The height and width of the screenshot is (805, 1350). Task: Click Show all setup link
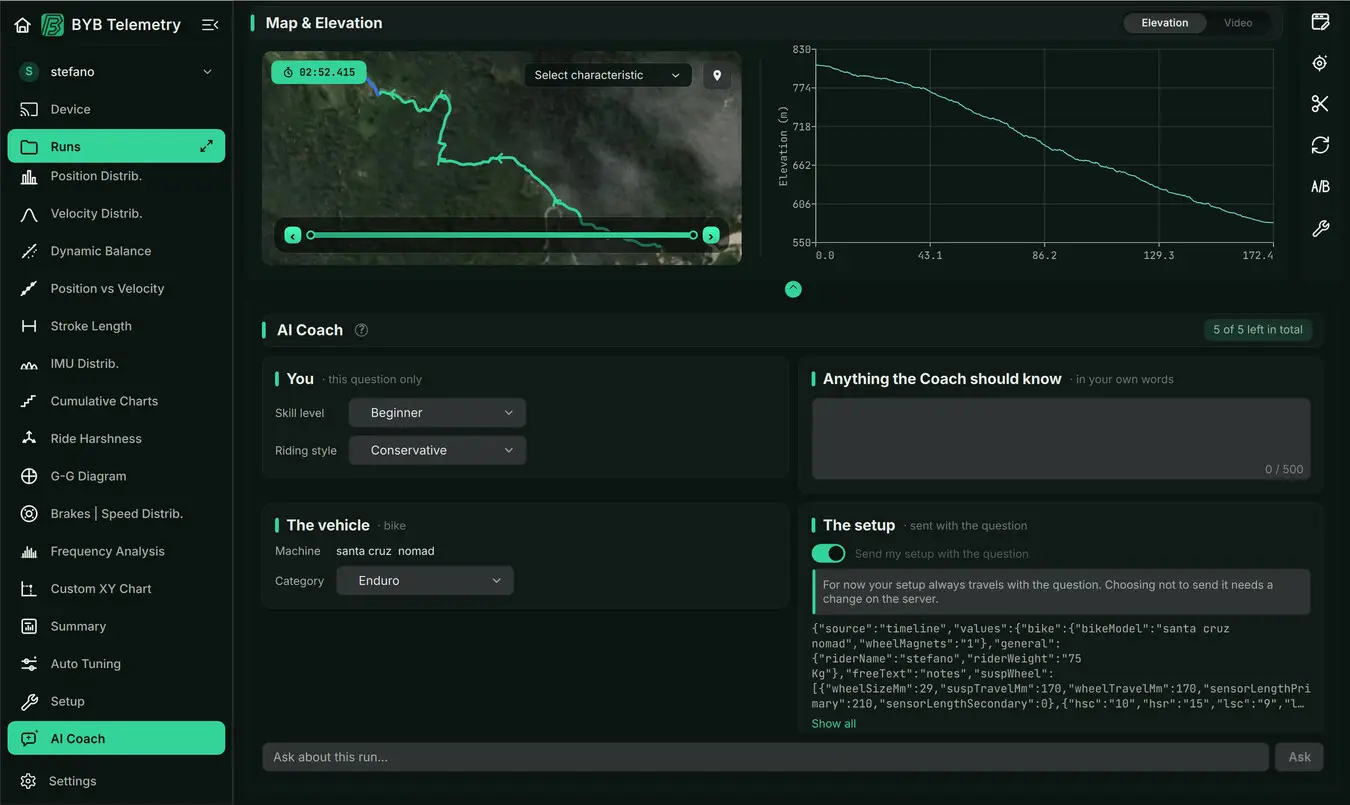point(834,724)
